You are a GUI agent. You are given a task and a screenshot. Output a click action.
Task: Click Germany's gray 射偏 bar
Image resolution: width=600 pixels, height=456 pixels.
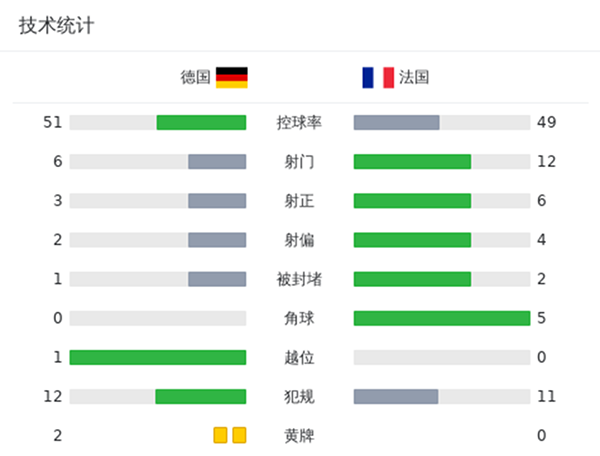pos(217,240)
